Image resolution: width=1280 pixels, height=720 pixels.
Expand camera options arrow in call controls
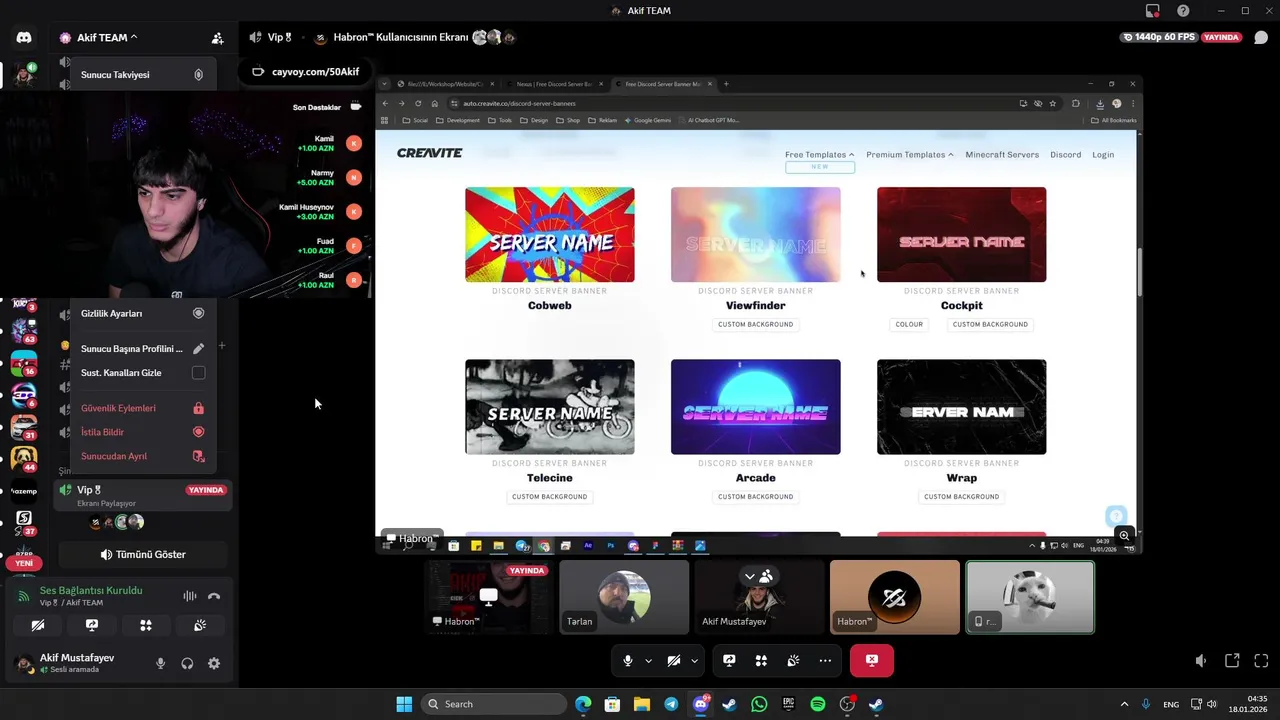[694, 661]
